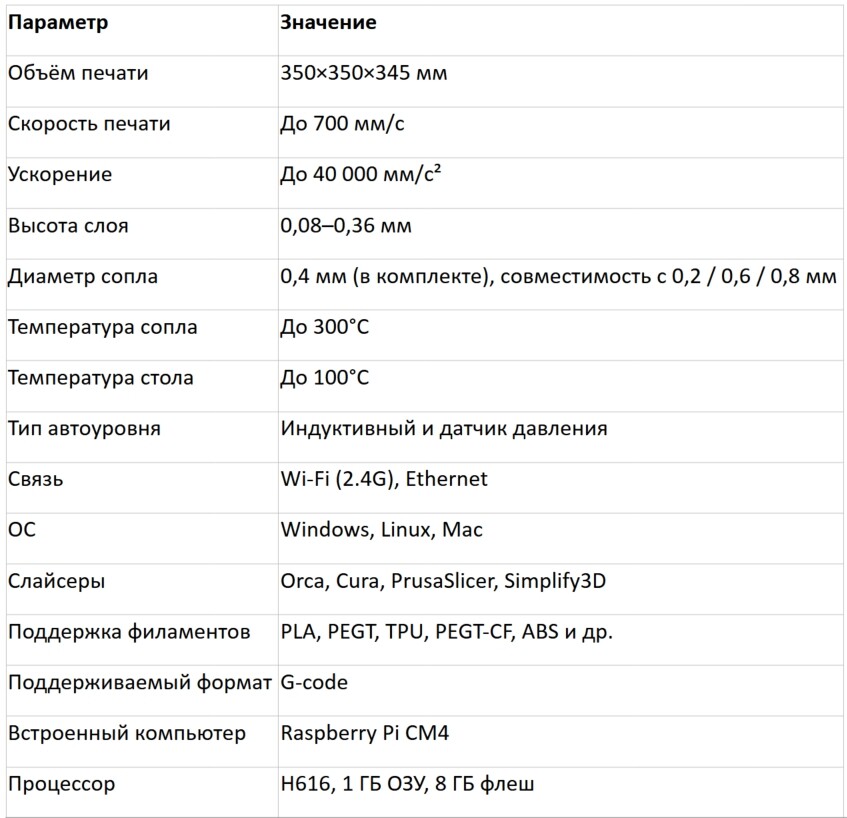
Task: Select the До 40 000 мм/с² value
Action: point(360,174)
